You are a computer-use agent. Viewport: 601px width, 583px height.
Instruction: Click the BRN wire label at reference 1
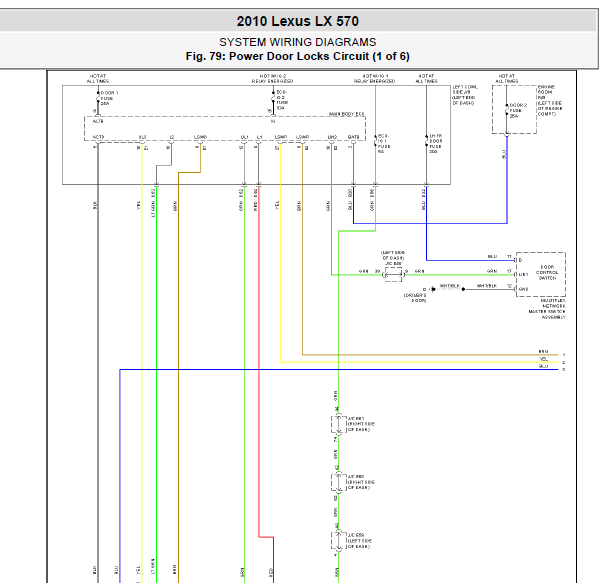pyautogui.click(x=544, y=351)
